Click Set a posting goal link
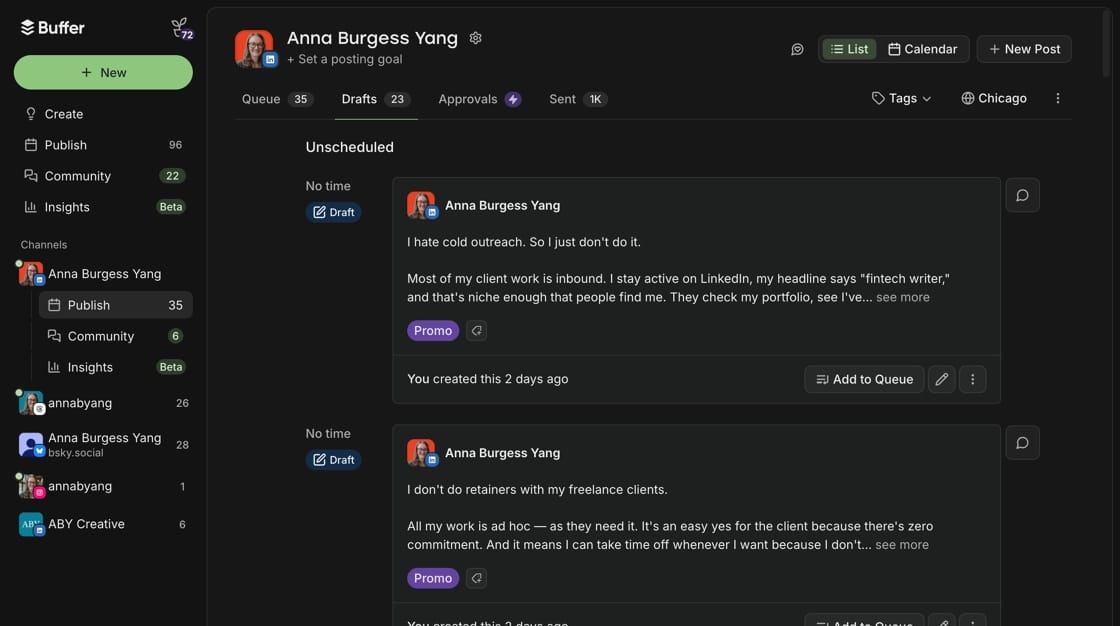 click(344, 59)
